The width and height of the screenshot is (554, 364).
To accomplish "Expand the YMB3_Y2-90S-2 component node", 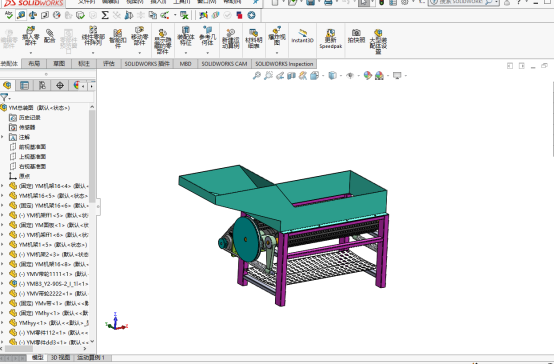I will (x=2, y=283).
